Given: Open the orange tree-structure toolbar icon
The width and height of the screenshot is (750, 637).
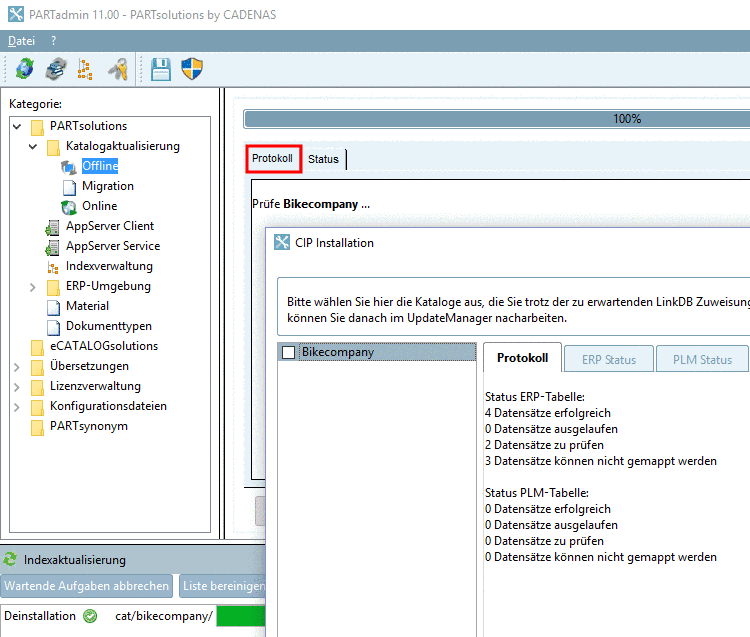Looking at the screenshot, I should pos(85,69).
